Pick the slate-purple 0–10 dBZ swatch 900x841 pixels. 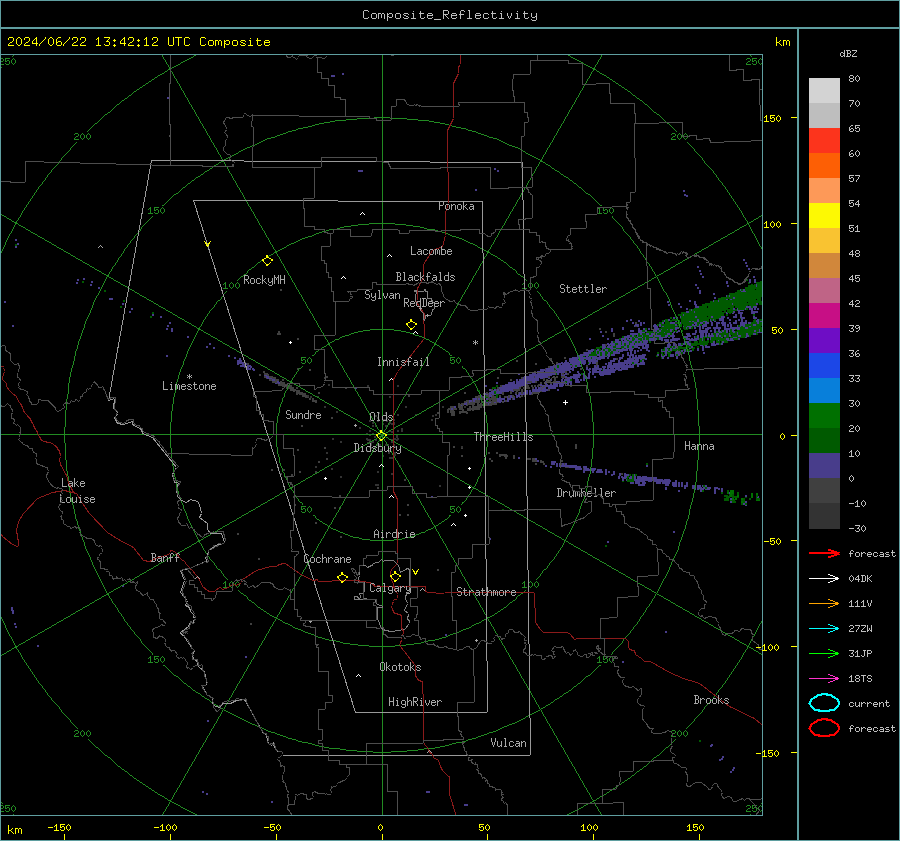[x=824, y=466]
